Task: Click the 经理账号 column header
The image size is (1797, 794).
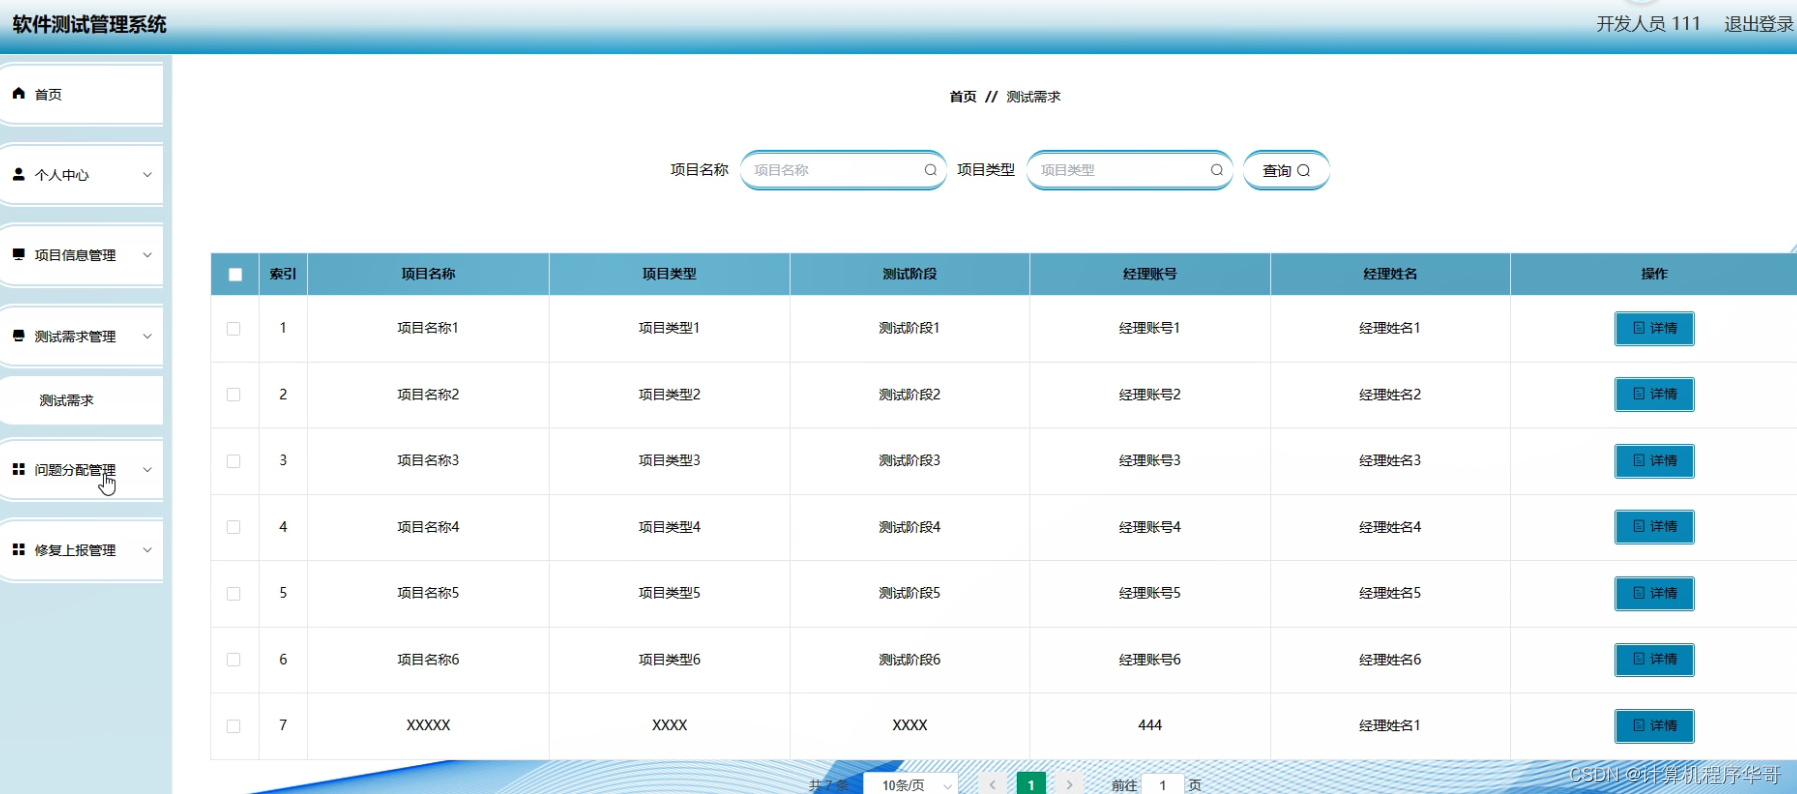Action: pyautogui.click(x=1149, y=274)
